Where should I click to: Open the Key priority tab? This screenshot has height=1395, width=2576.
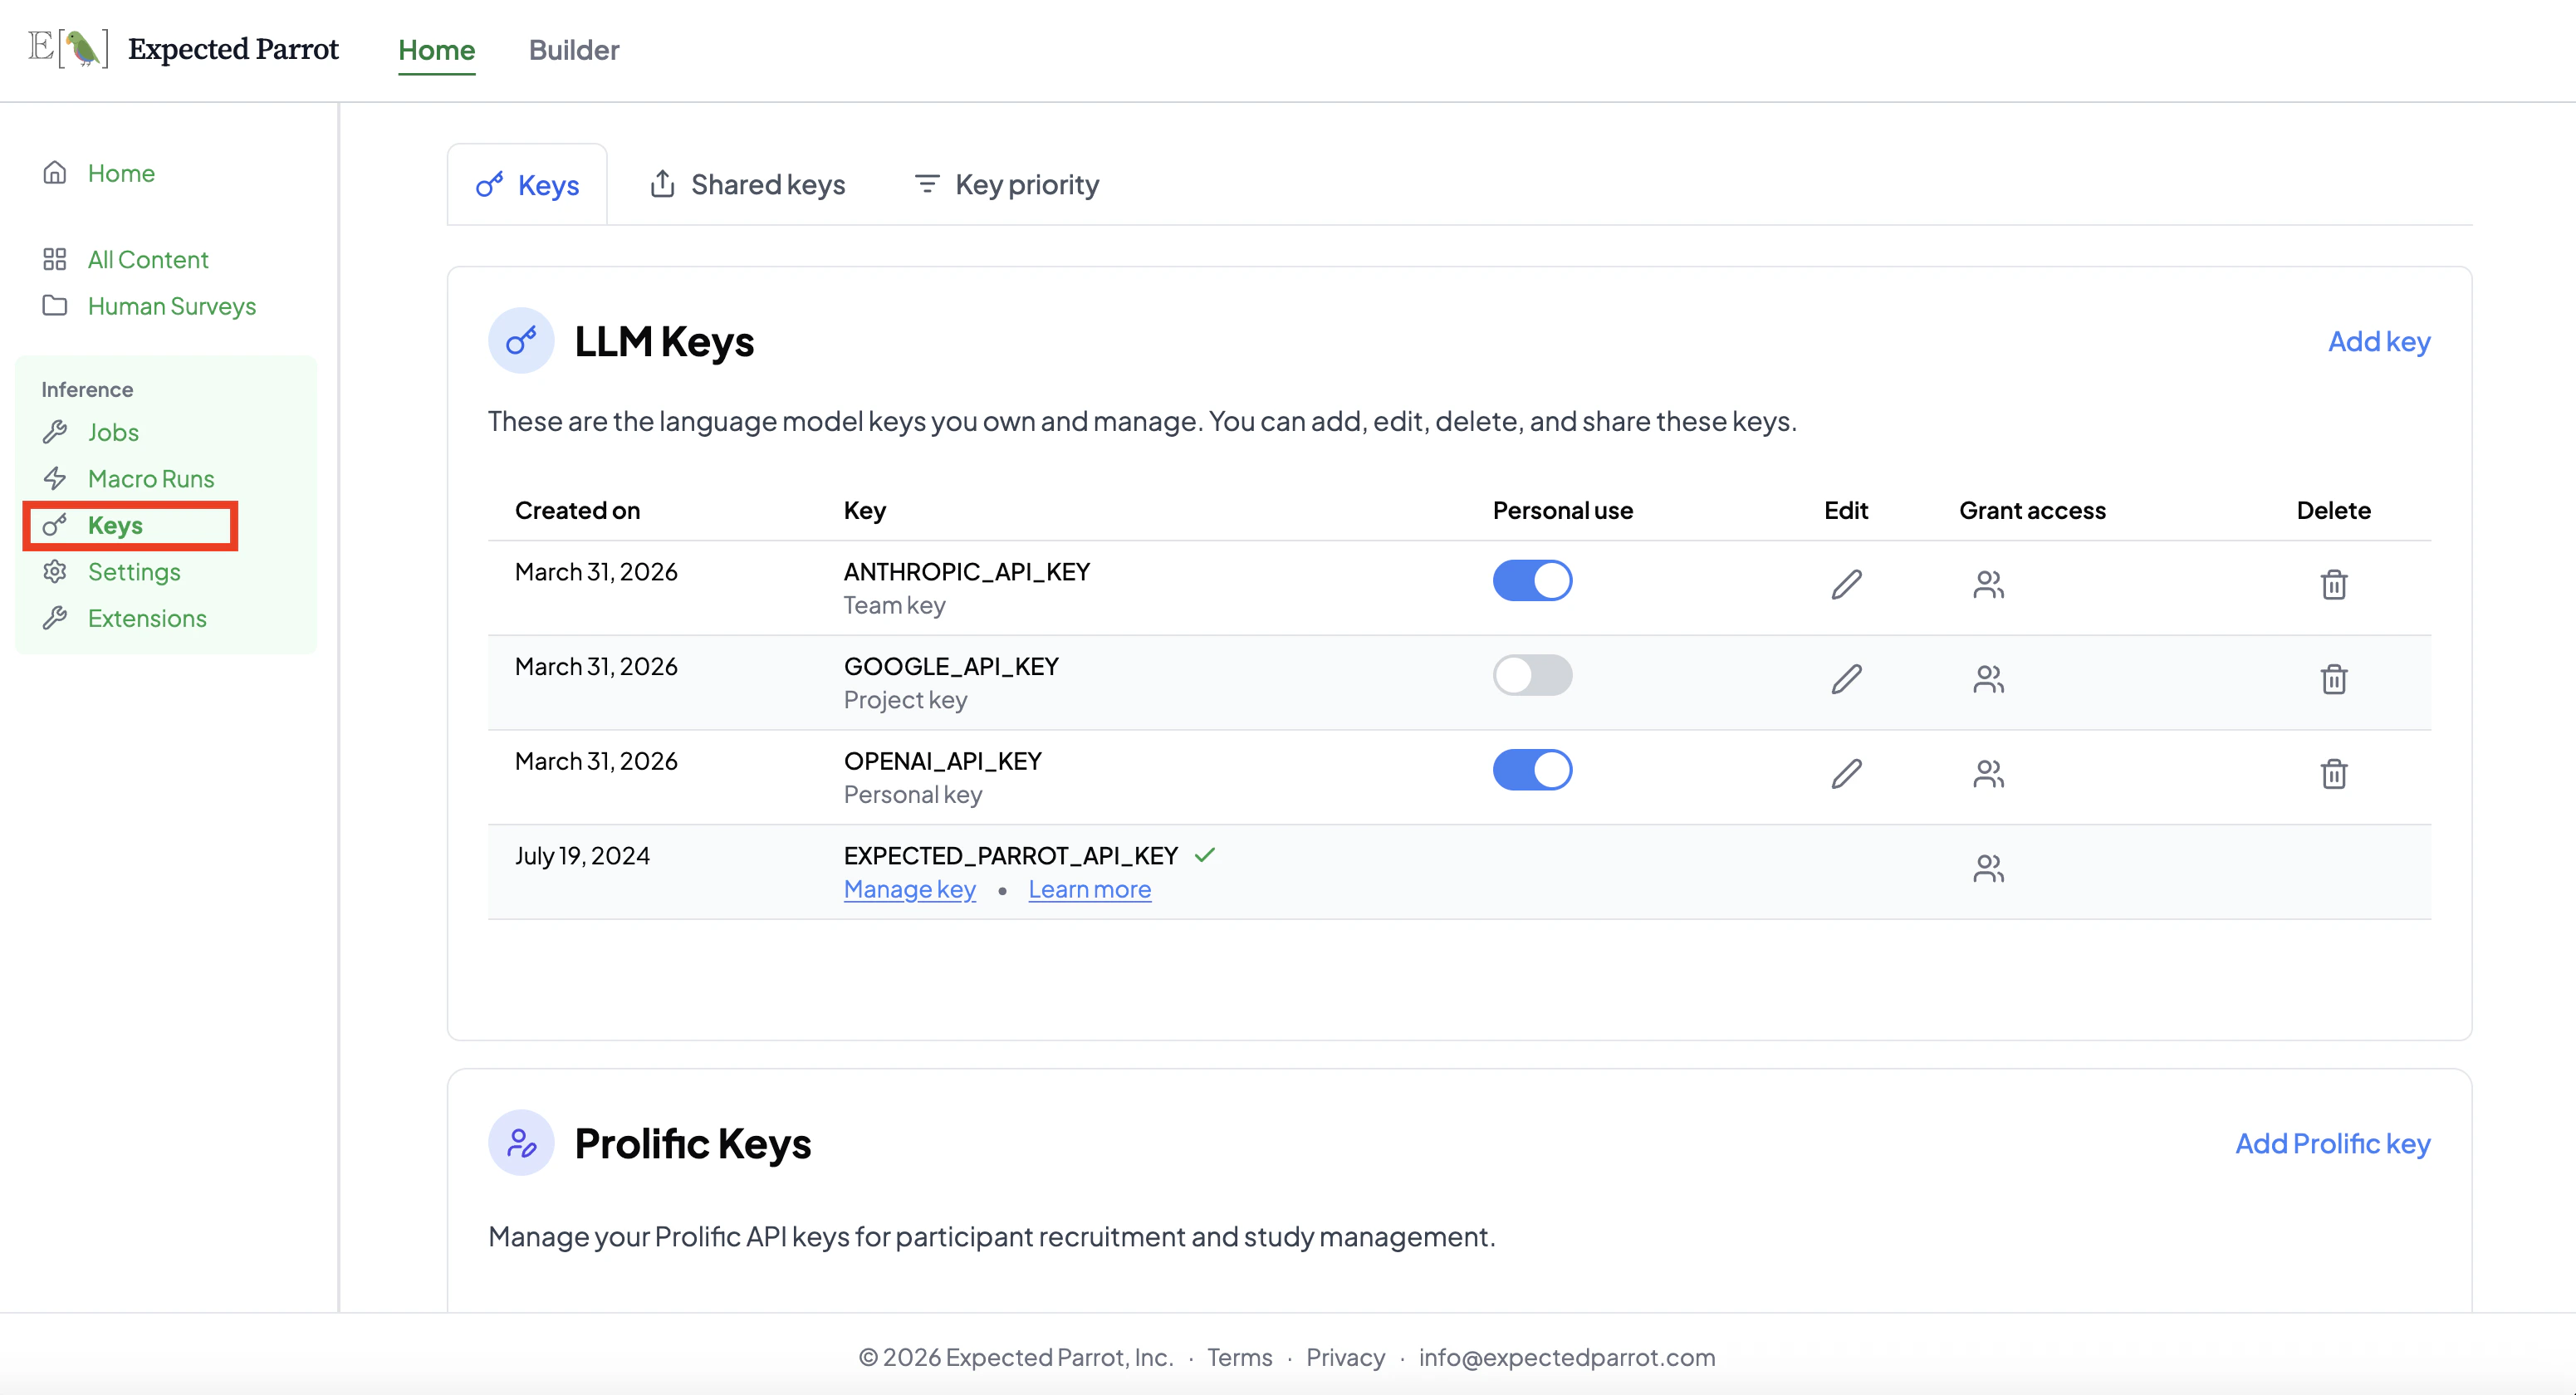[x=1004, y=184]
